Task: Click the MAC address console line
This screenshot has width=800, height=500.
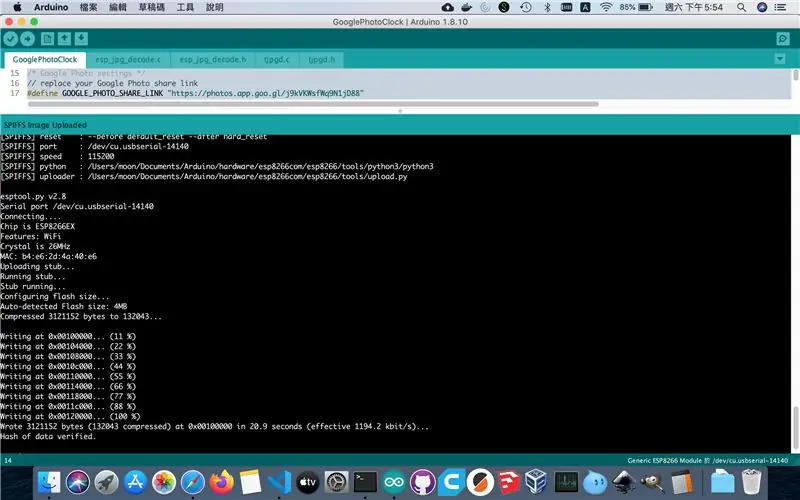Action: (48, 257)
